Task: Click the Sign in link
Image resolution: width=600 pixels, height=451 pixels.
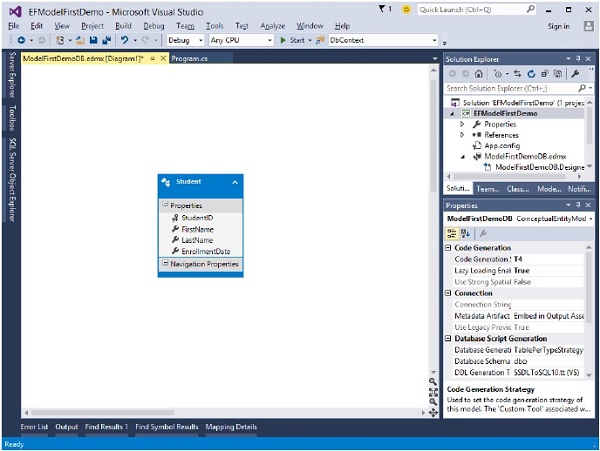Action: click(559, 25)
